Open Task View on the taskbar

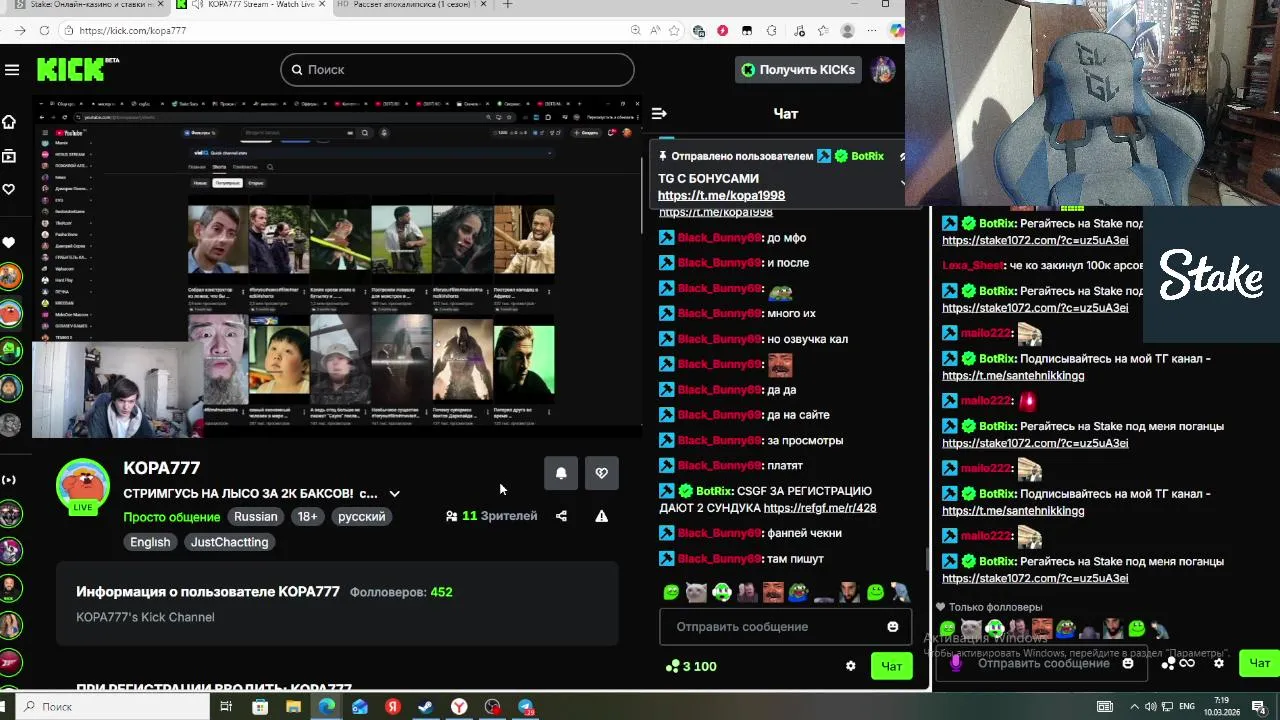click(x=226, y=707)
